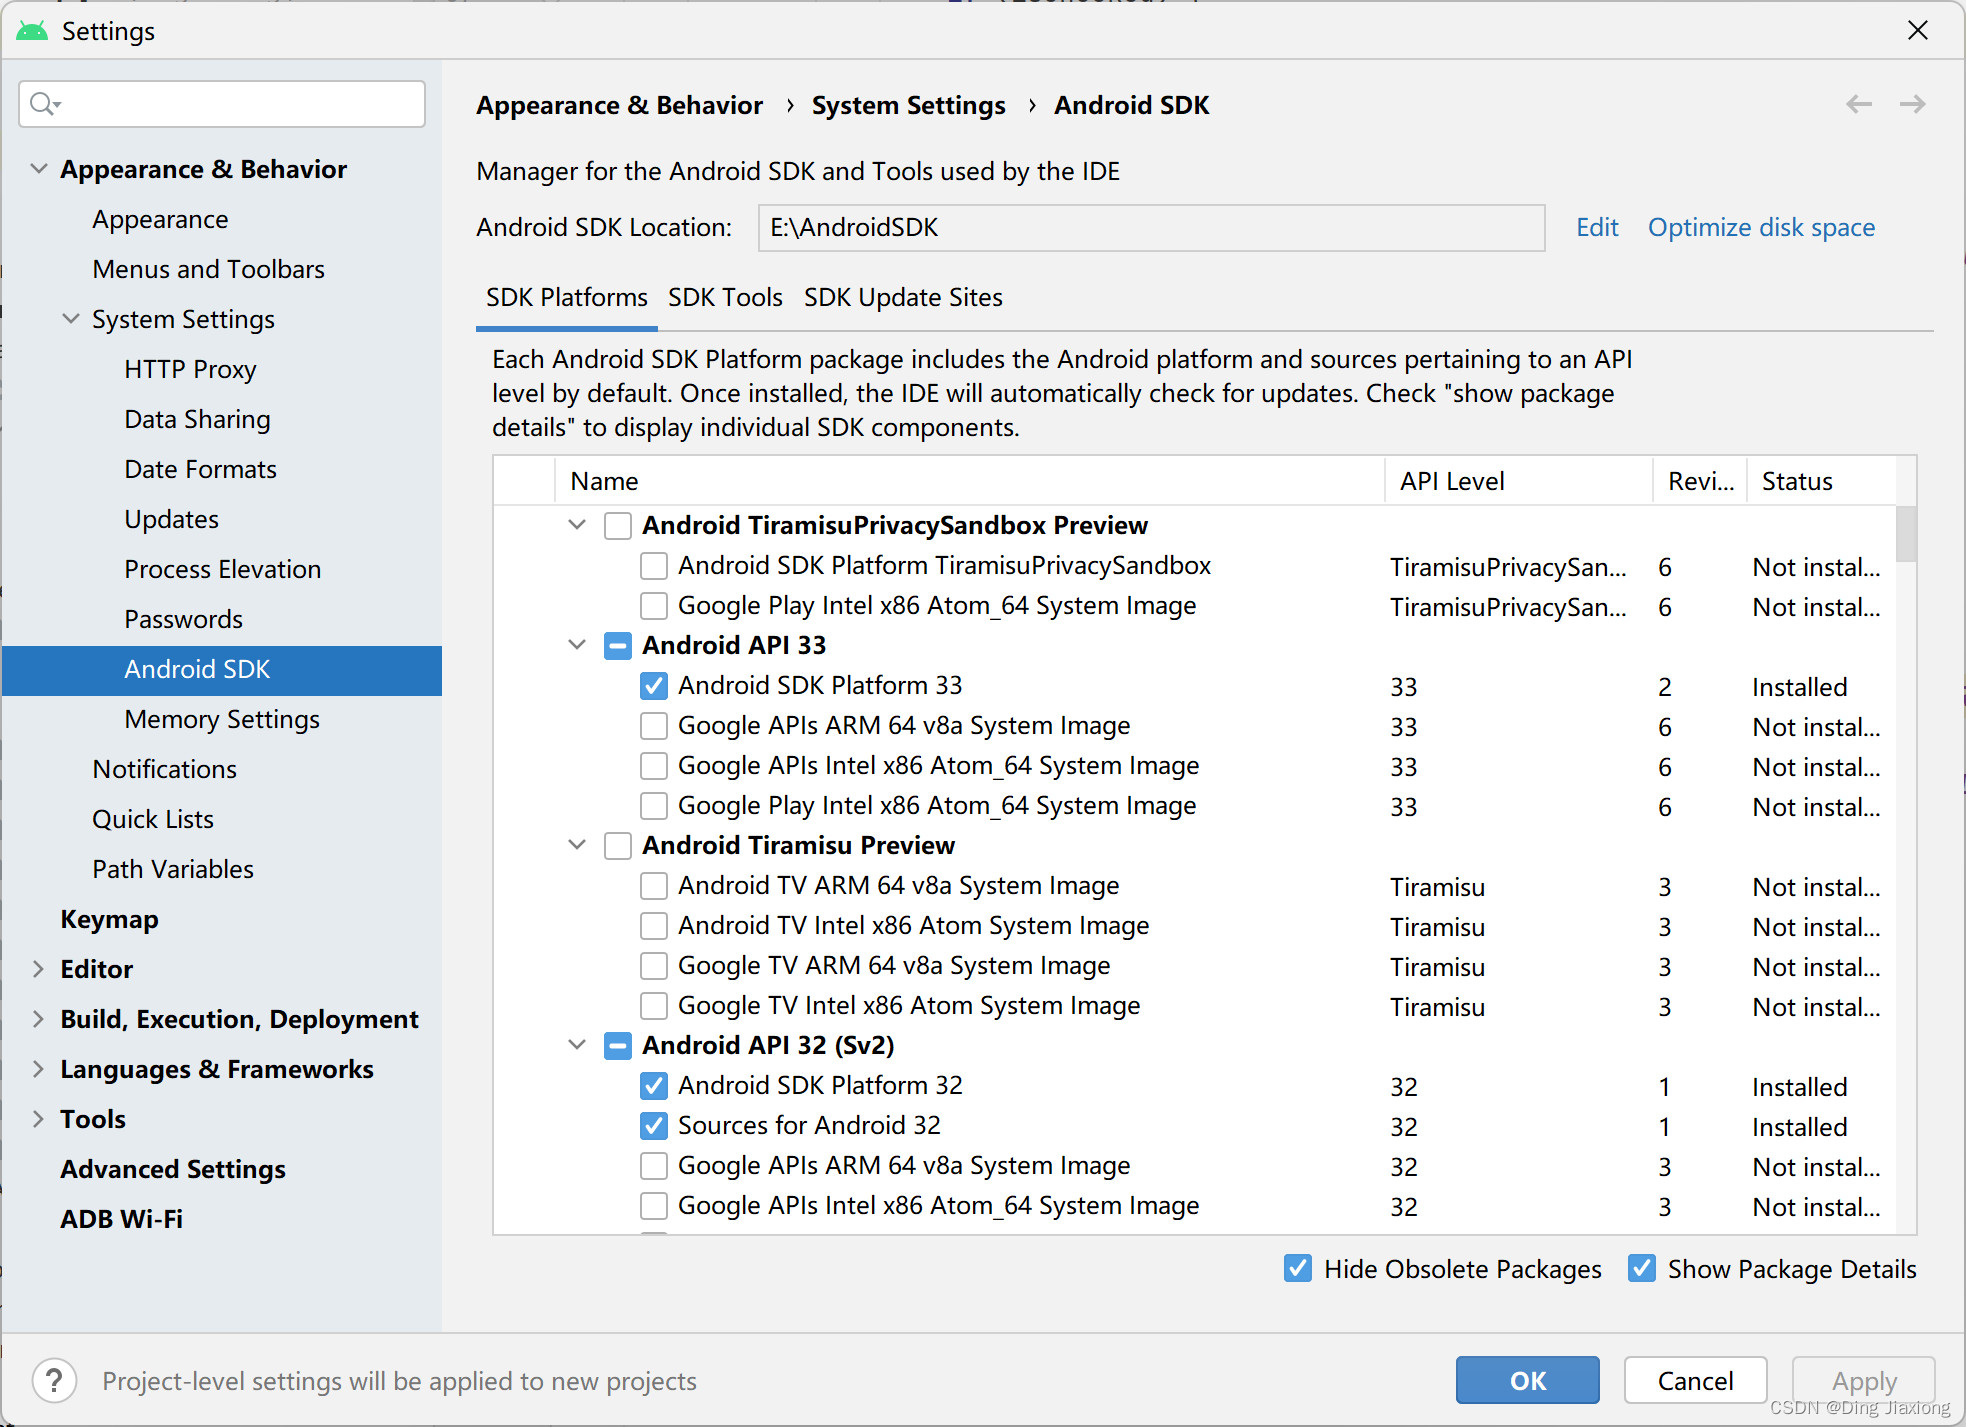
Task: Switch to SDK Update Sites tab
Action: coord(903,298)
